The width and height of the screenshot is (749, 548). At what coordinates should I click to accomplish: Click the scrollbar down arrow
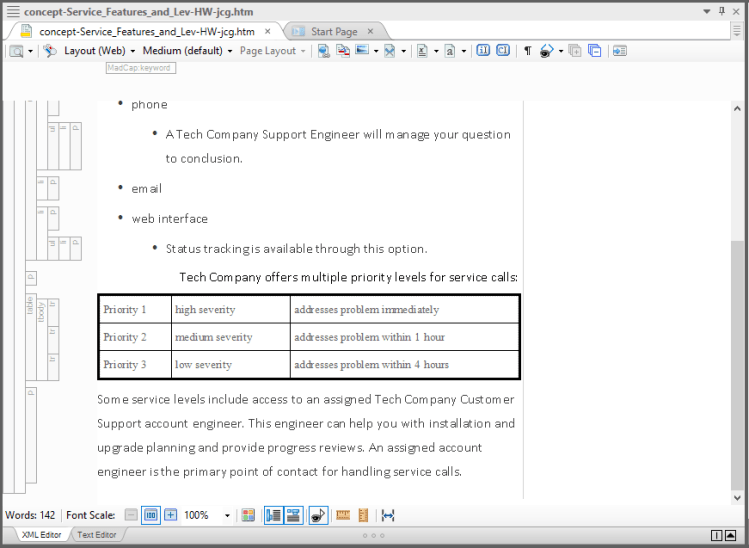[x=737, y=498]
